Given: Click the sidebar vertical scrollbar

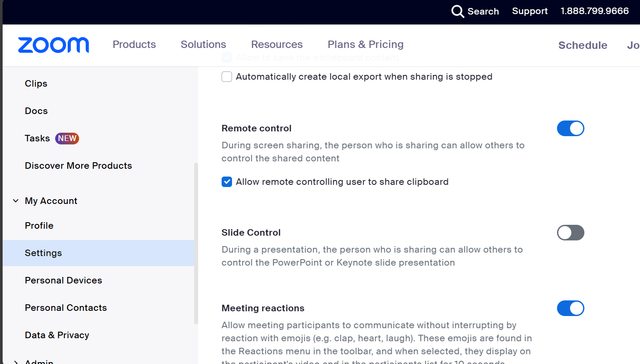Looking at the screenshot, I should pos(196,243).
